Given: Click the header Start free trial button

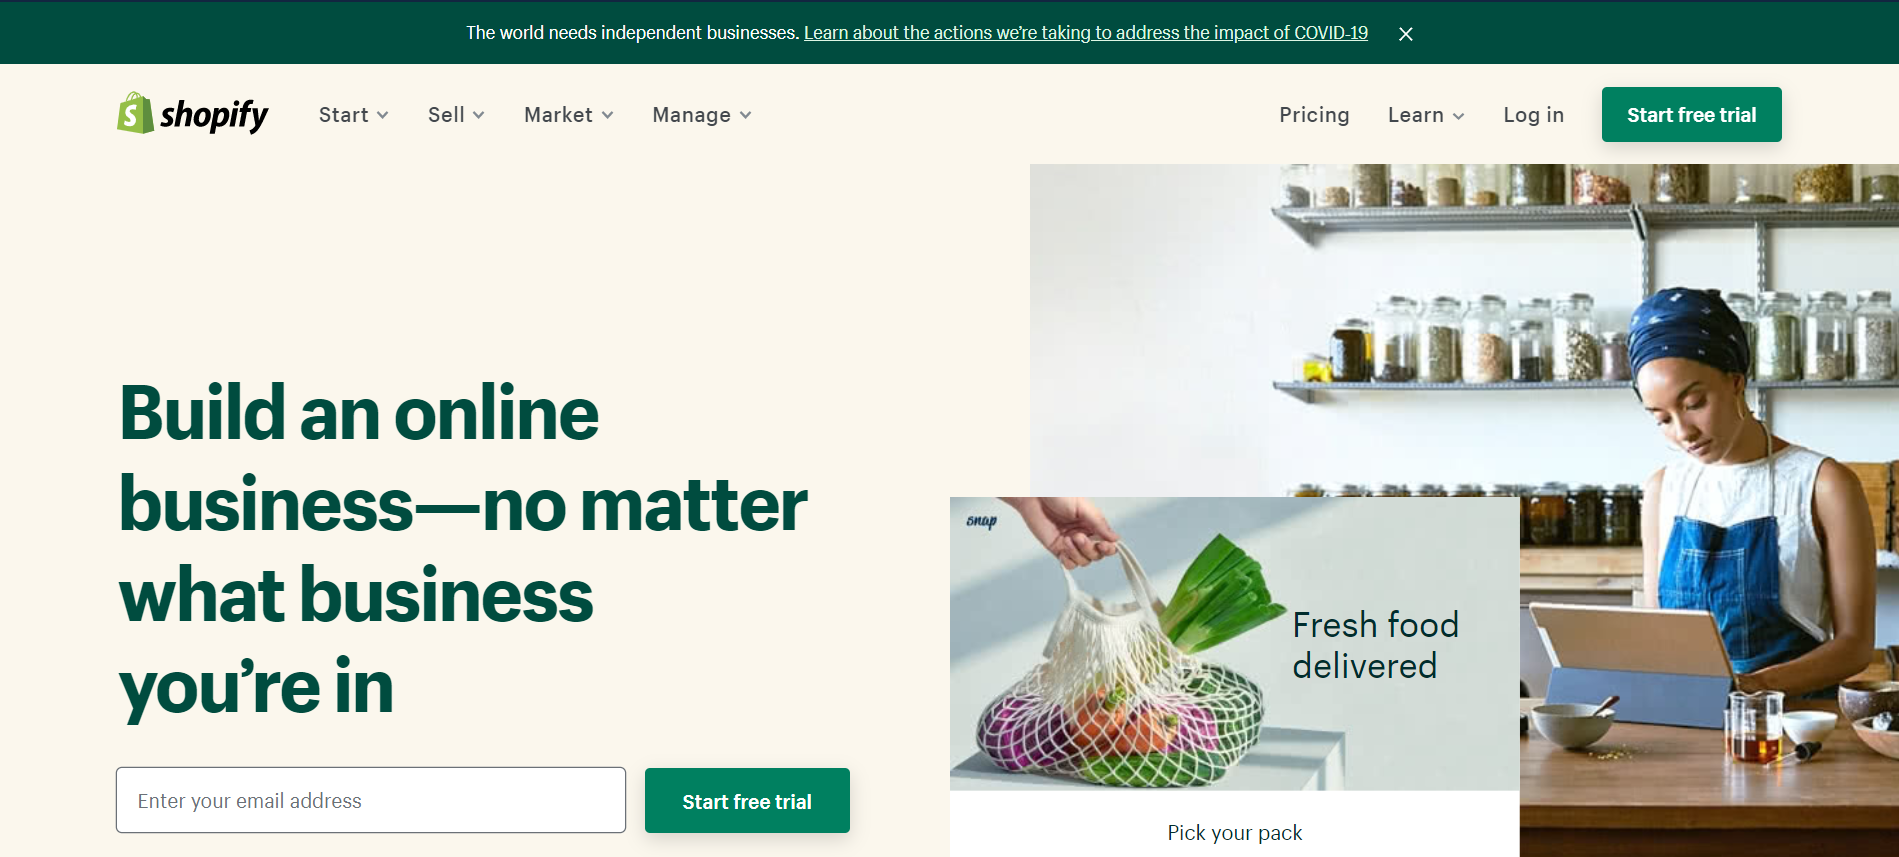Looking at the screenshot, I should (1691, 114).
